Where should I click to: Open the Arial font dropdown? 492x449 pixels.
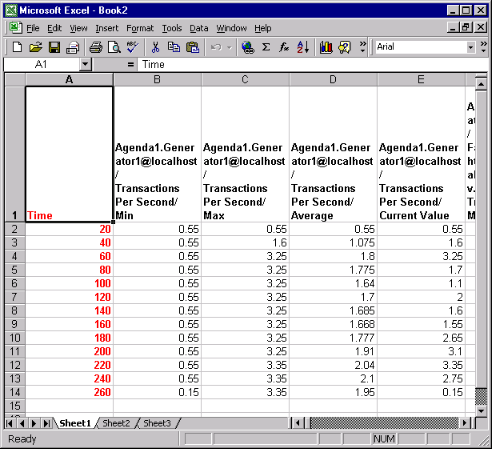click(471, 47)
